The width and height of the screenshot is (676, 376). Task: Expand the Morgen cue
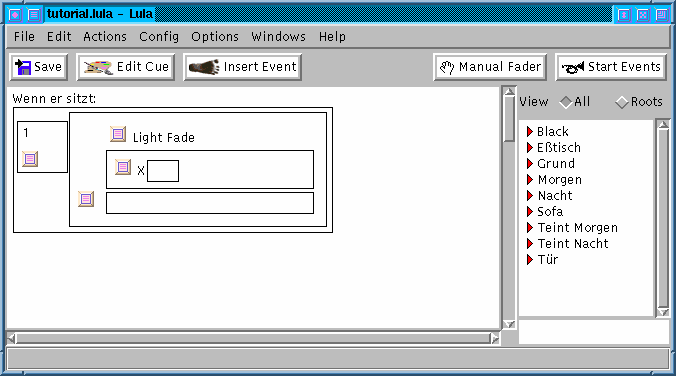tap(530, 179)
